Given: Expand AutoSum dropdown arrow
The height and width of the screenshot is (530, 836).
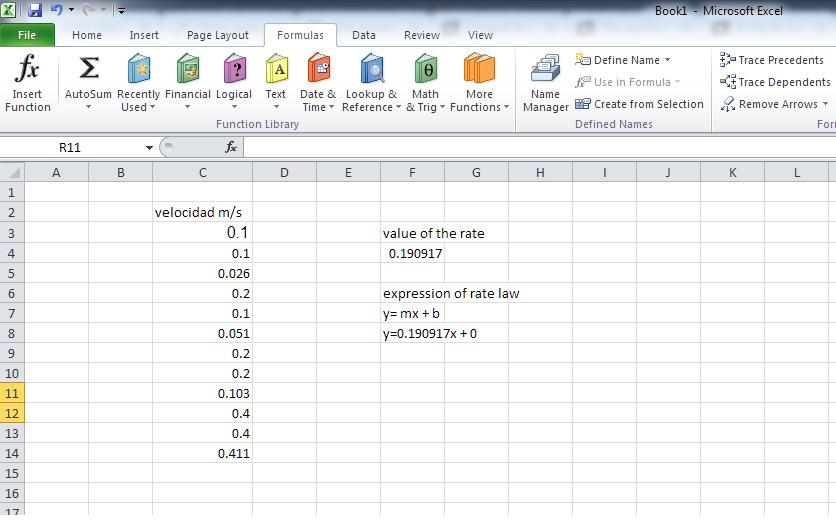Looking at the screenshot, I should point(89,107).
